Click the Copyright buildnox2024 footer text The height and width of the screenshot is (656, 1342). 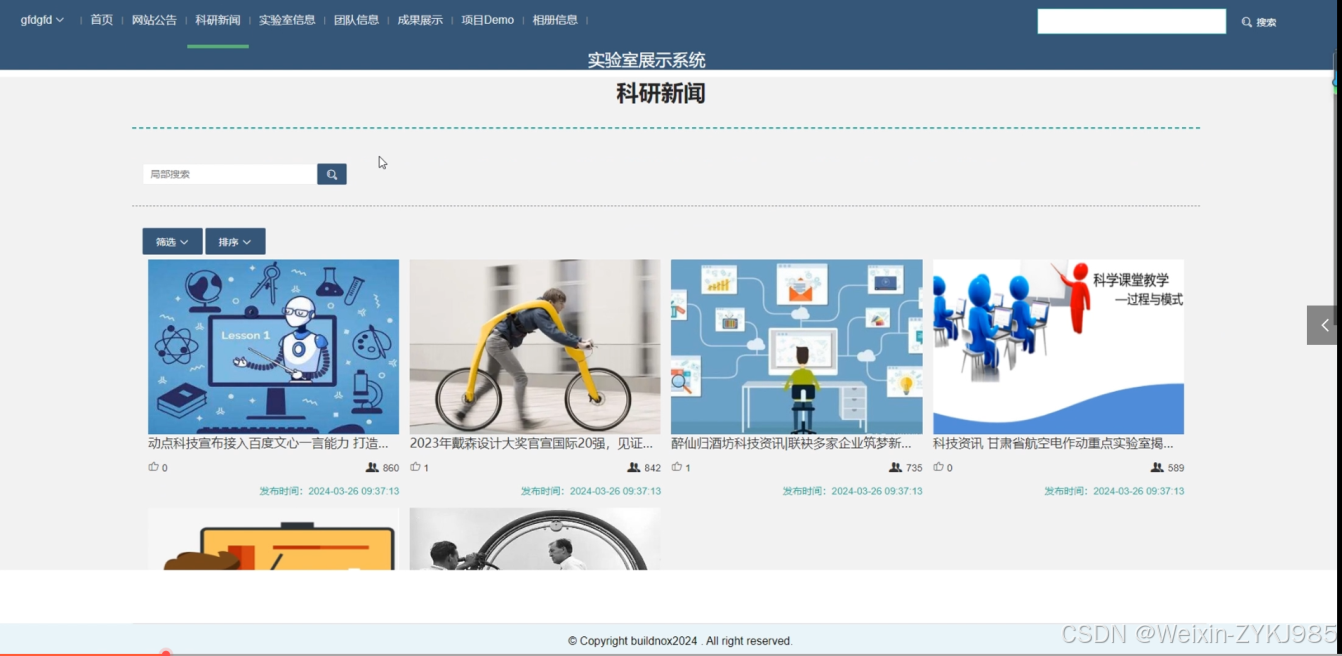(680, 641)
